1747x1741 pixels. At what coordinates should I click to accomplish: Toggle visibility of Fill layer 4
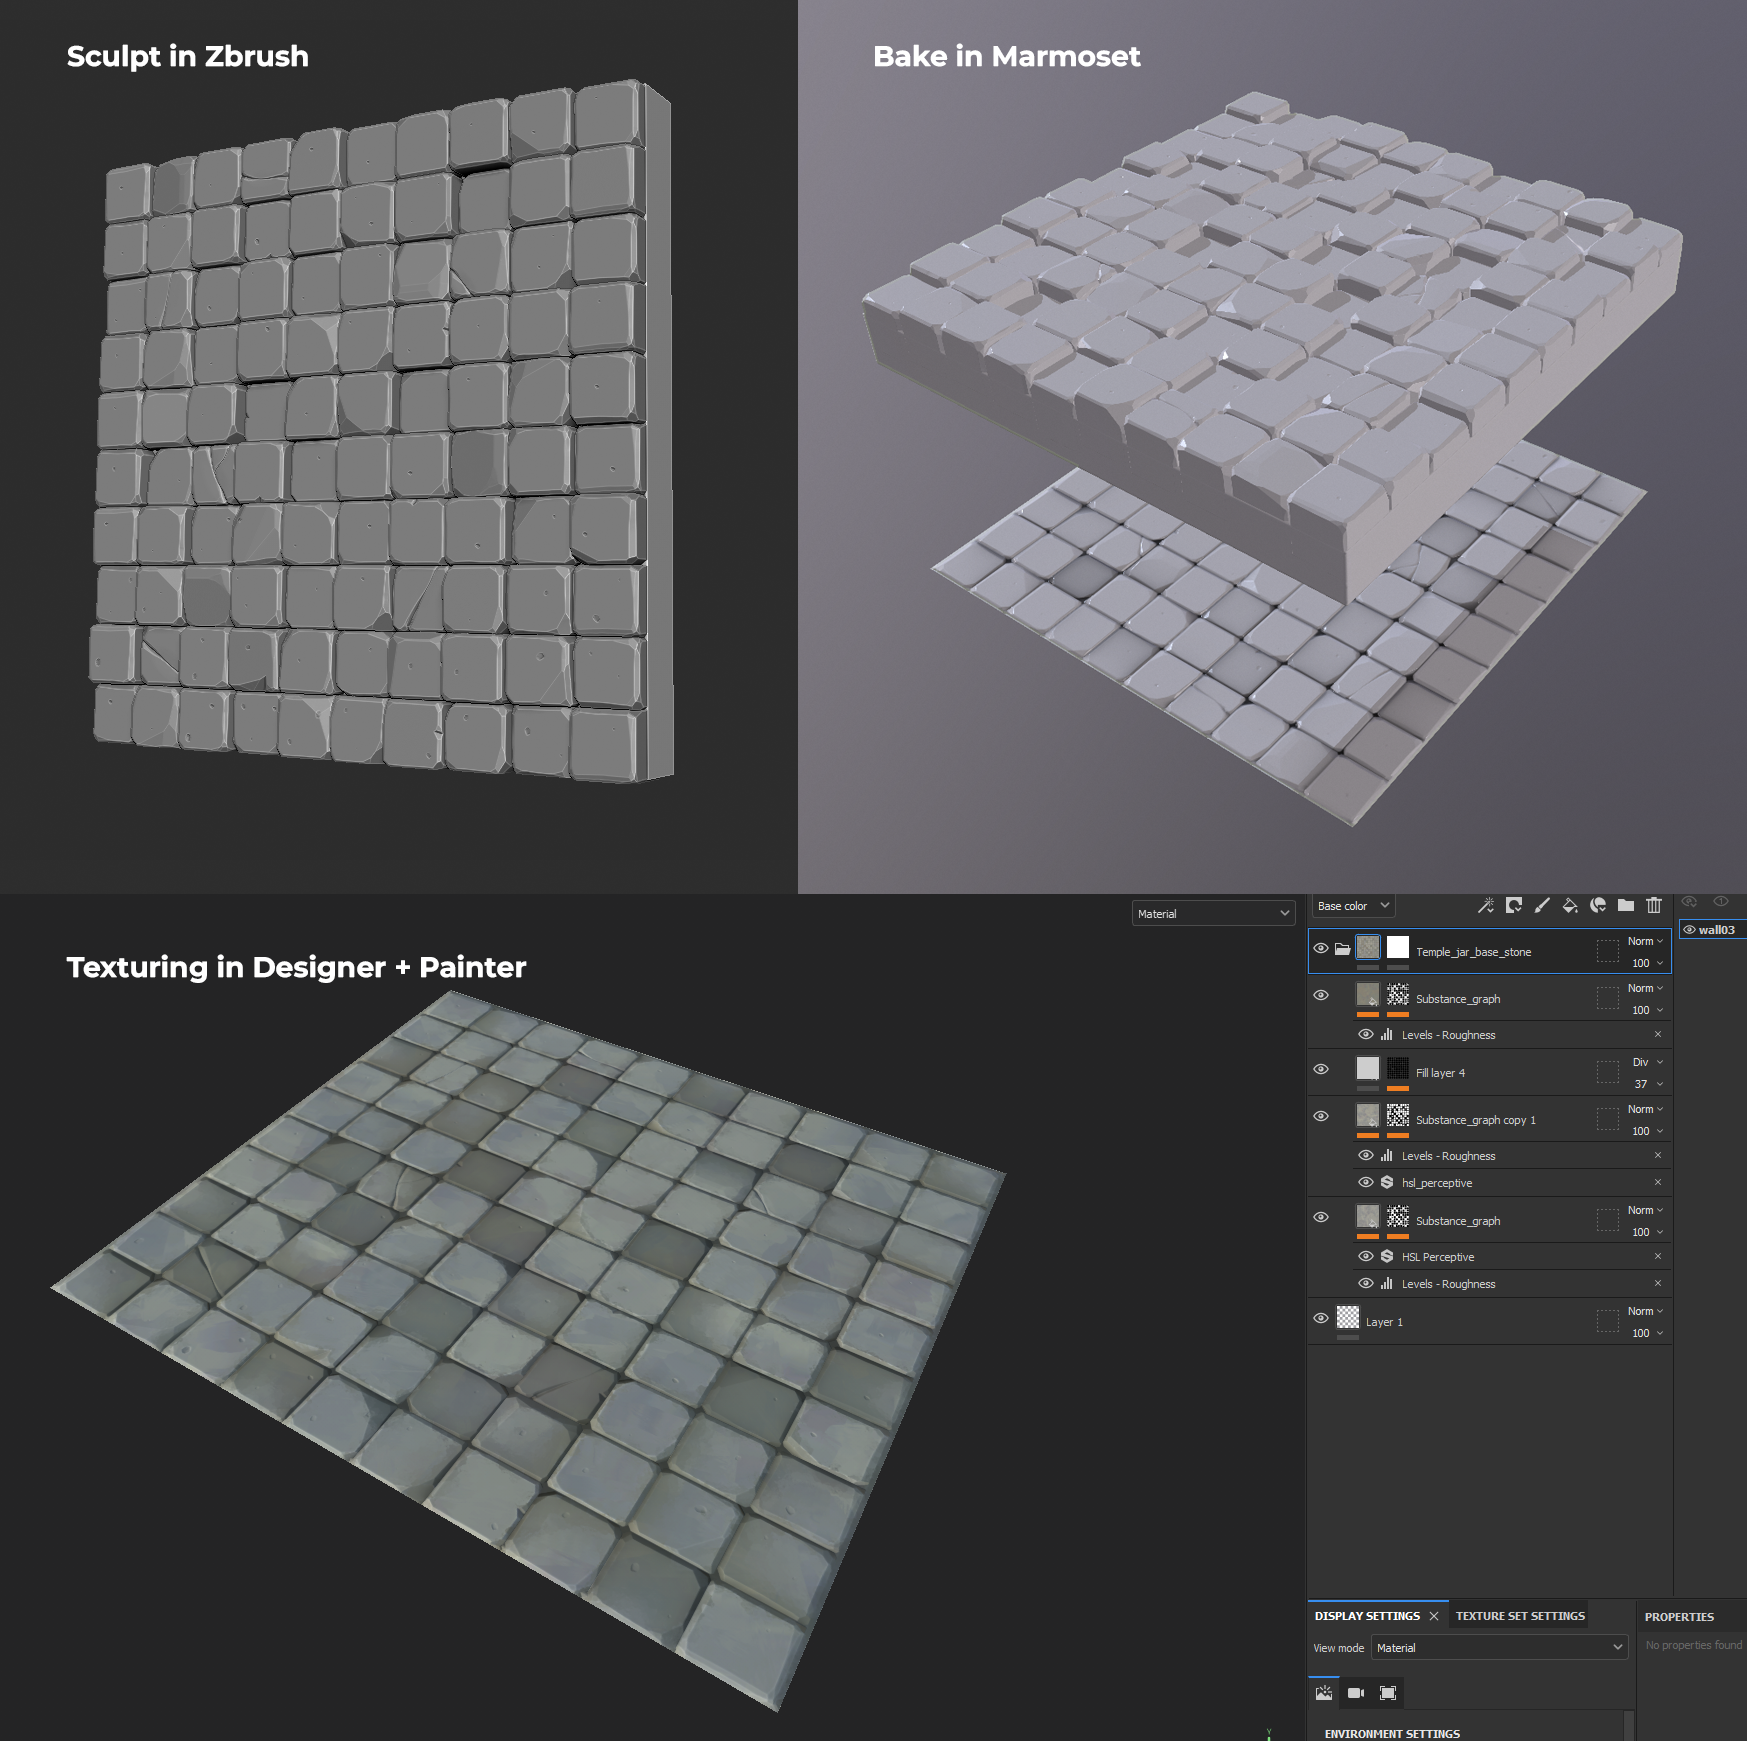(x=1321, y=1069)
